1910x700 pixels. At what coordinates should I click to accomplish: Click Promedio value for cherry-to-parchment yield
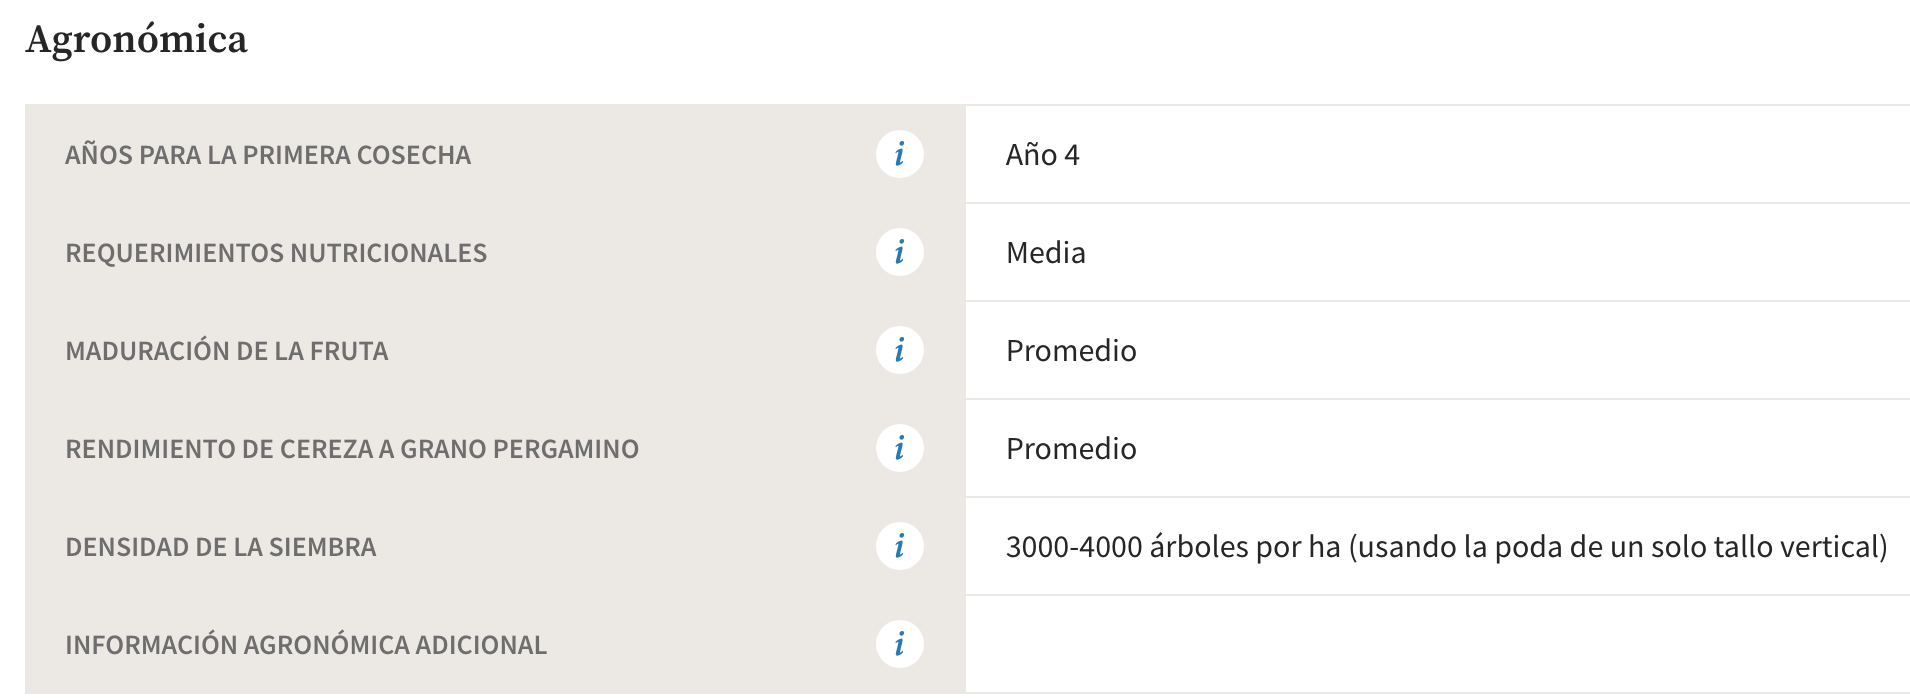pos(1071,449)
